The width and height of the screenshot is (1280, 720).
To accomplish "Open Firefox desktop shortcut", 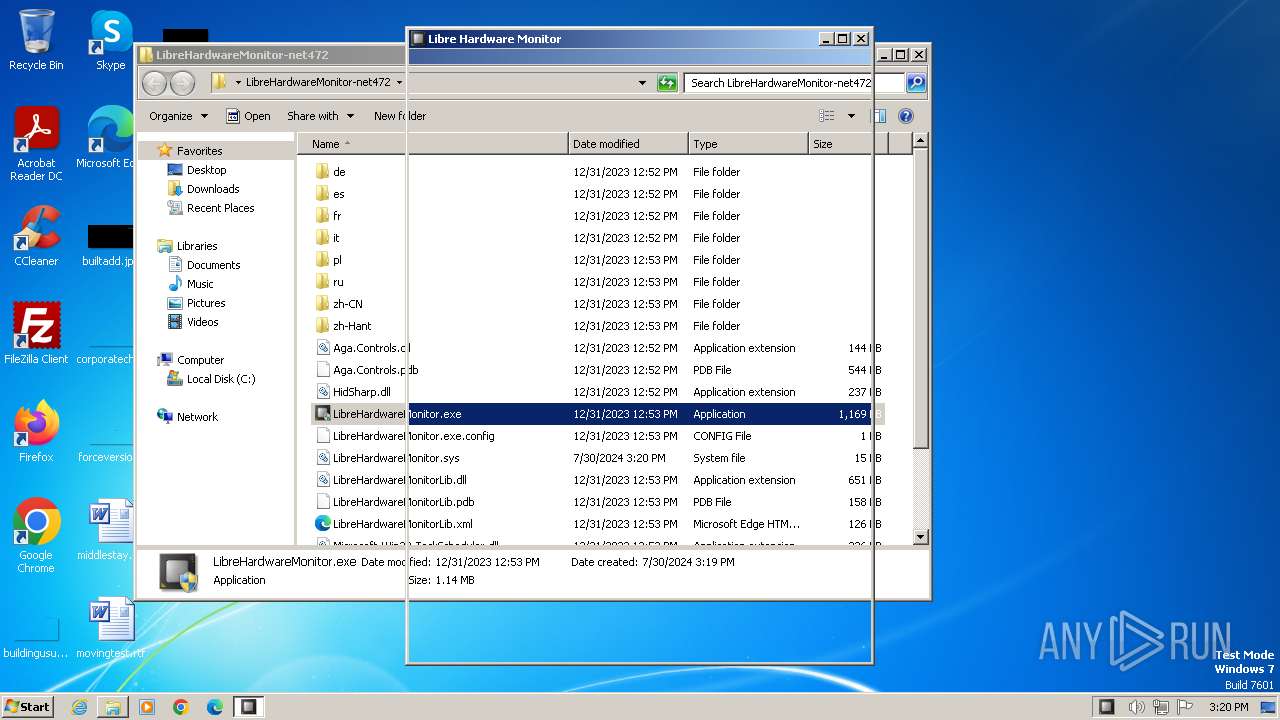I will click(x=36, y=432).
